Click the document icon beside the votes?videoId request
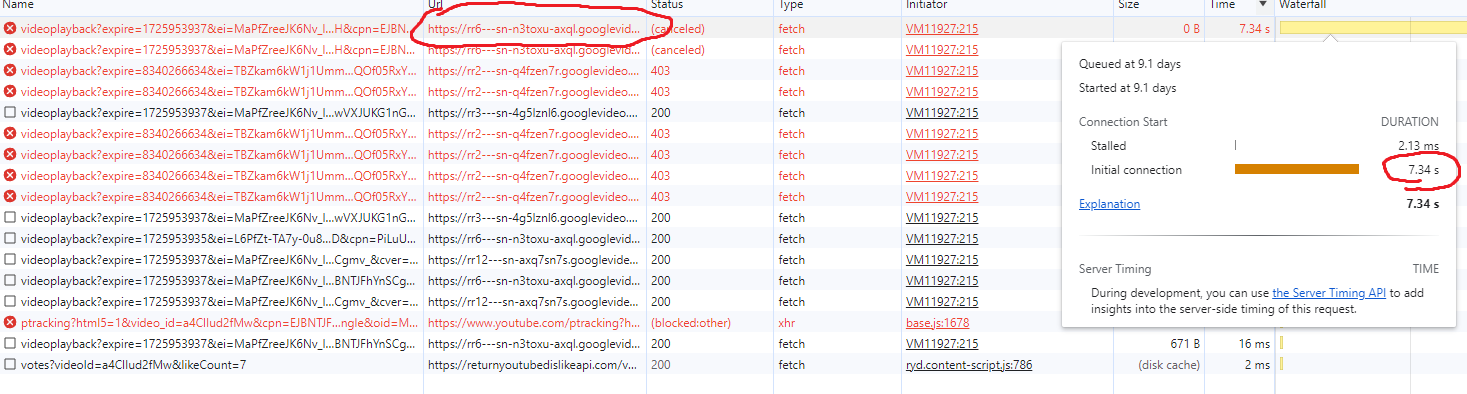1467x394 pixels. coord(10,365)
